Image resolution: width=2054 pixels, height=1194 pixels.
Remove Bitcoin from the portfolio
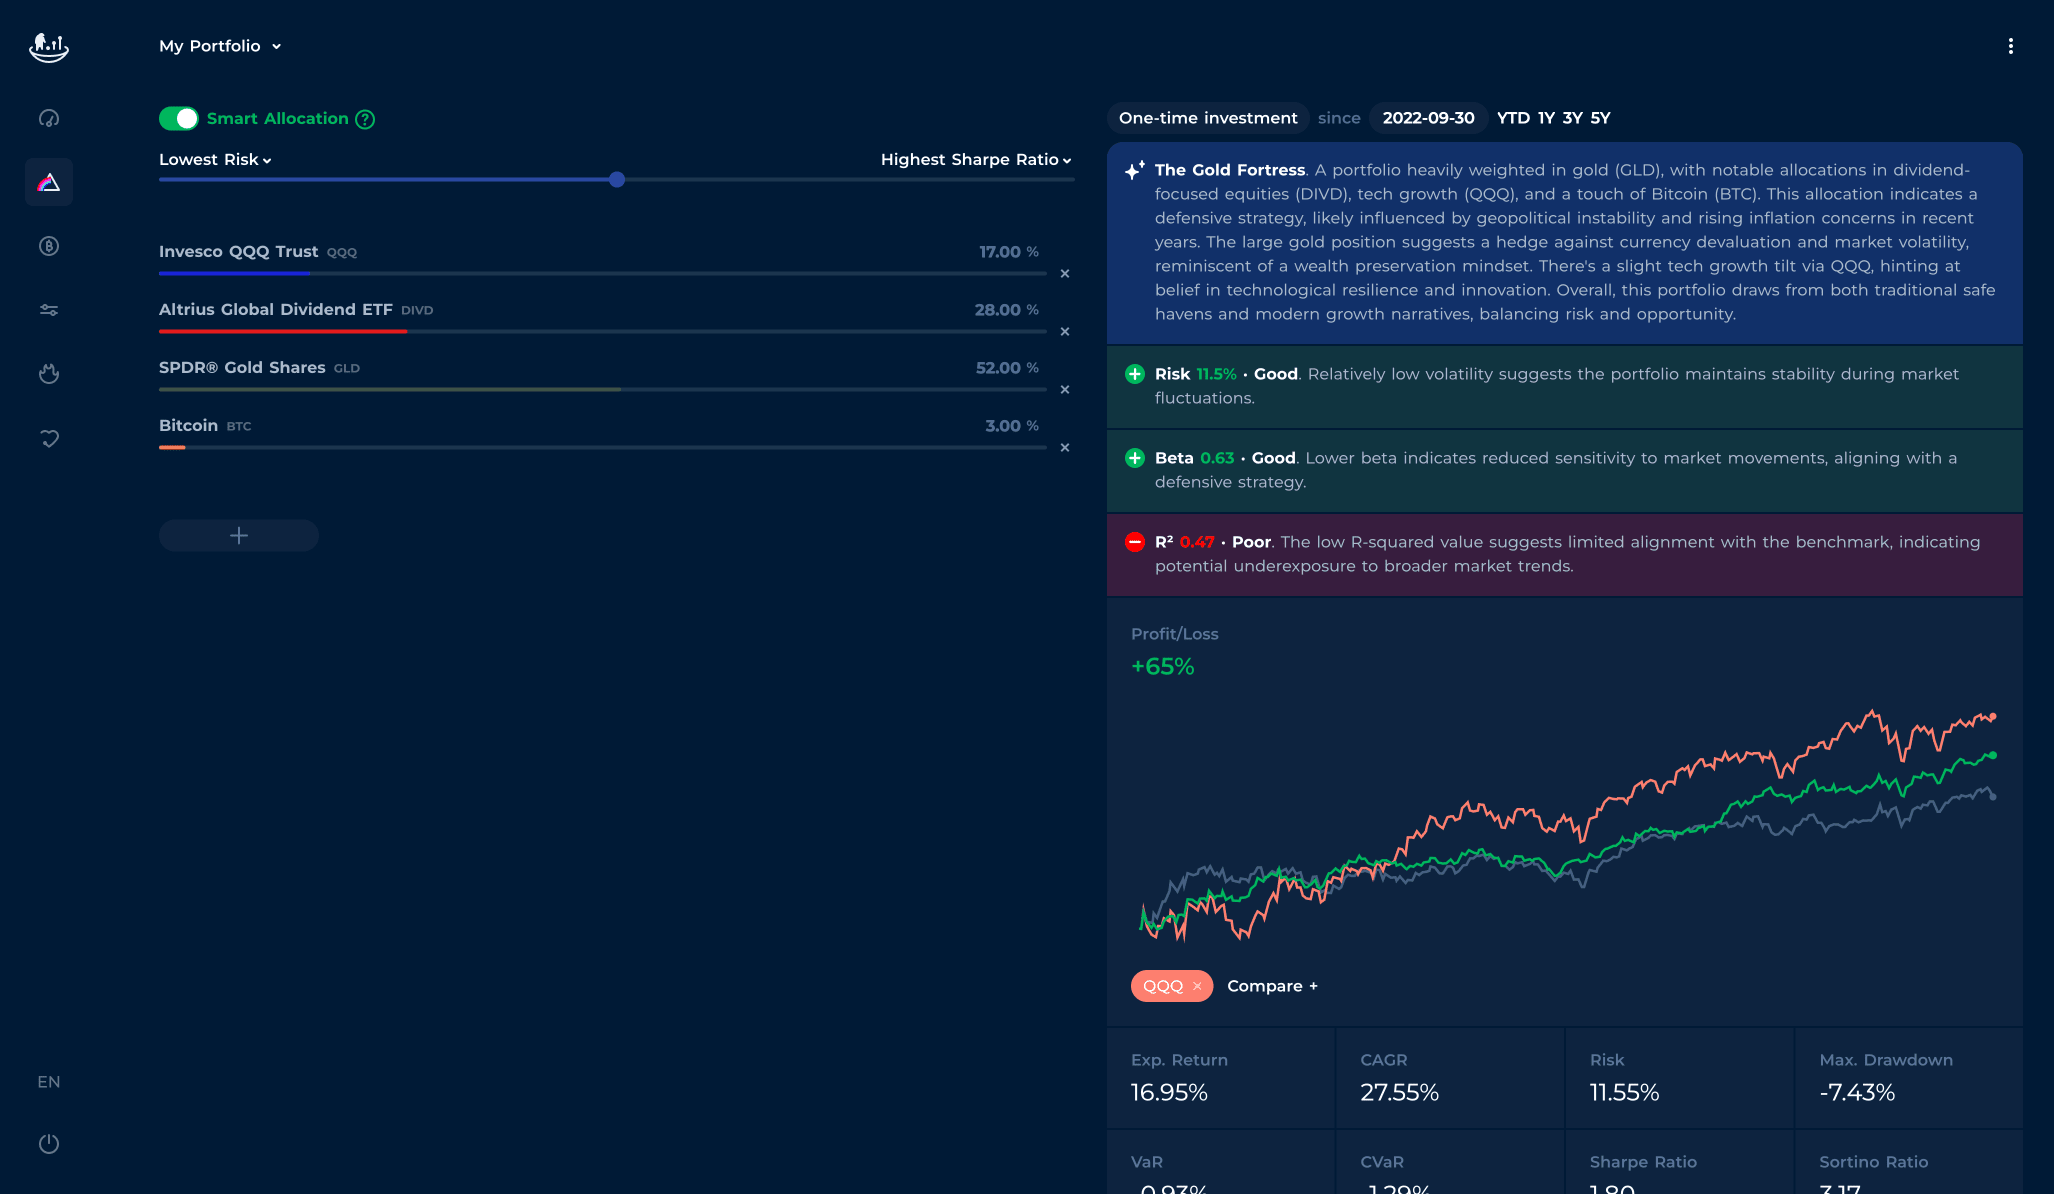tap(1065, 448)
